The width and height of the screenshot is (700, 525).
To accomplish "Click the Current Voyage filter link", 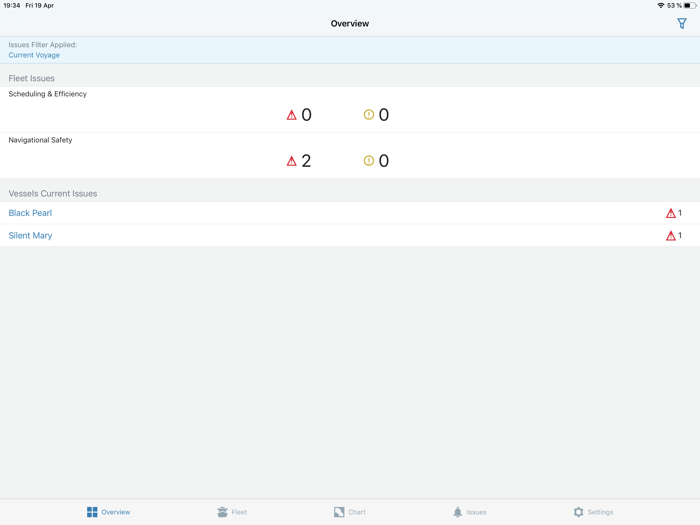I will pyautogui.click(x=34, y=55).
